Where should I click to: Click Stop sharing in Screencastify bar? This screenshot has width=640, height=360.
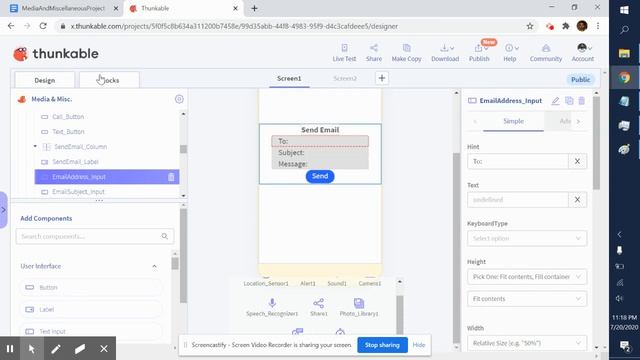tap(382, 345)
